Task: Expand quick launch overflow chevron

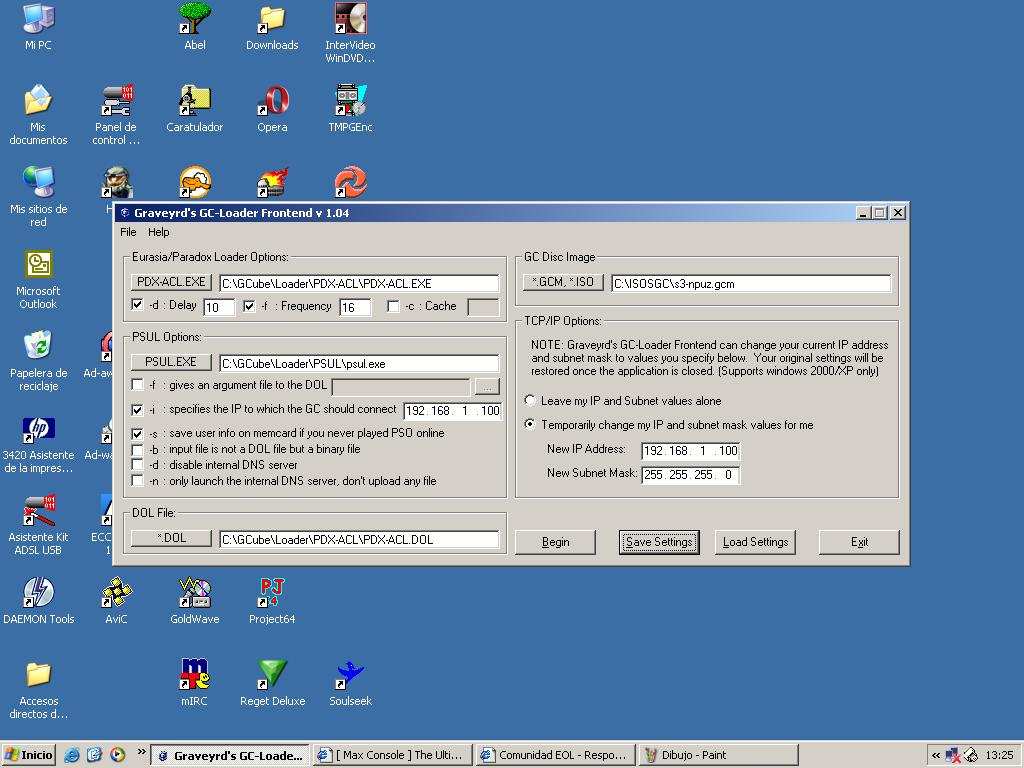Action: 141,752
